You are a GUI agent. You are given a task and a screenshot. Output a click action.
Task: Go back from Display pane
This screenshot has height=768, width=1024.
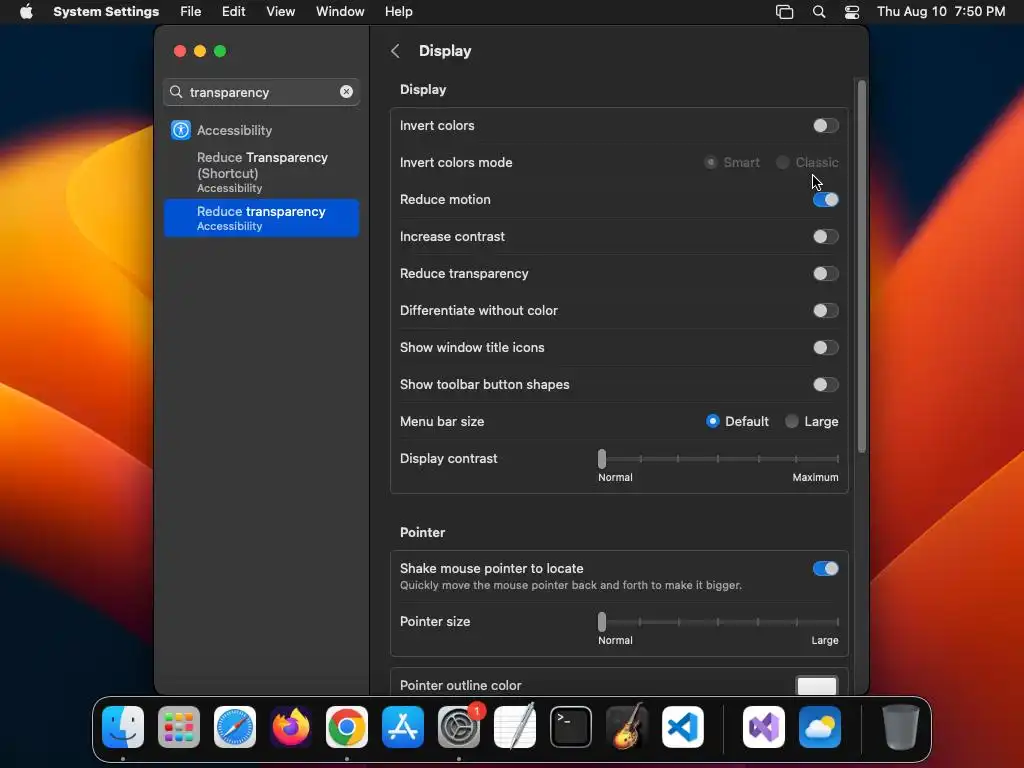coord(395,51)
